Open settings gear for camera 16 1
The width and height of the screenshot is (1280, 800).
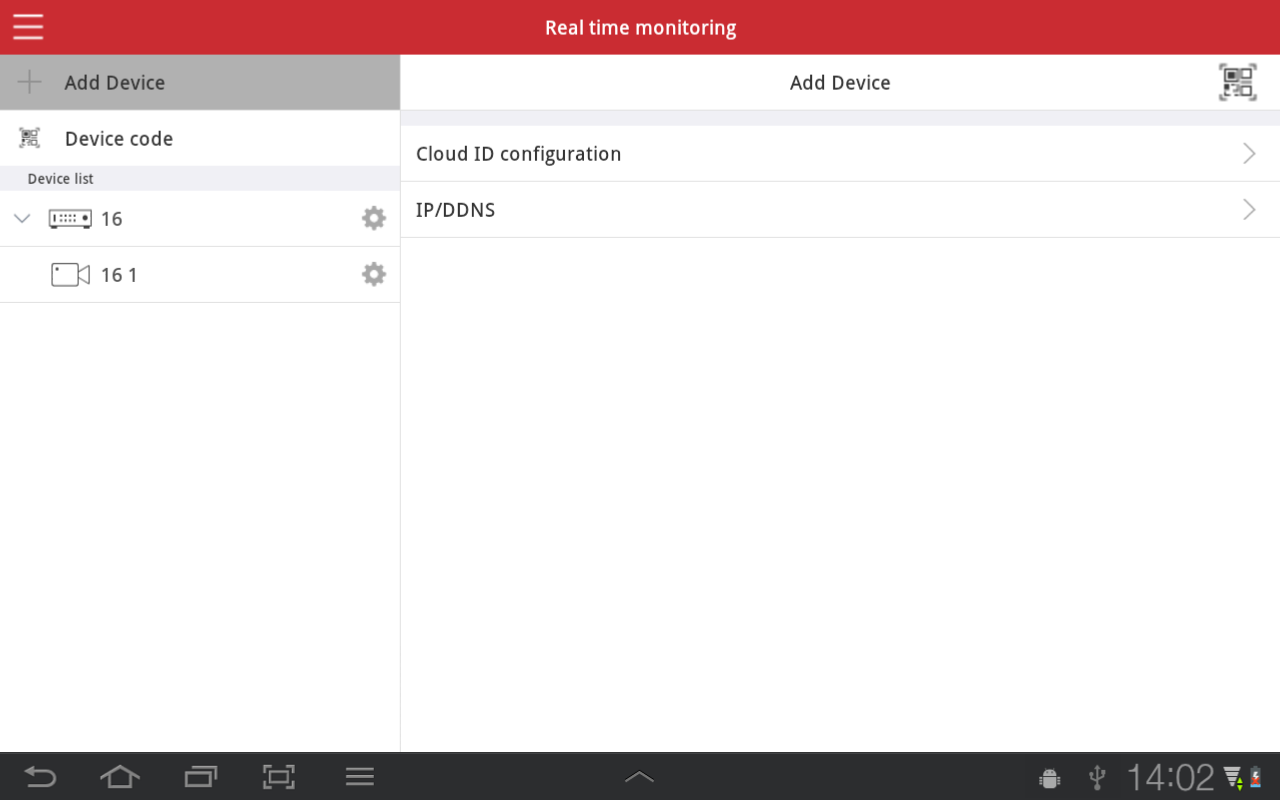click(374, 274)
